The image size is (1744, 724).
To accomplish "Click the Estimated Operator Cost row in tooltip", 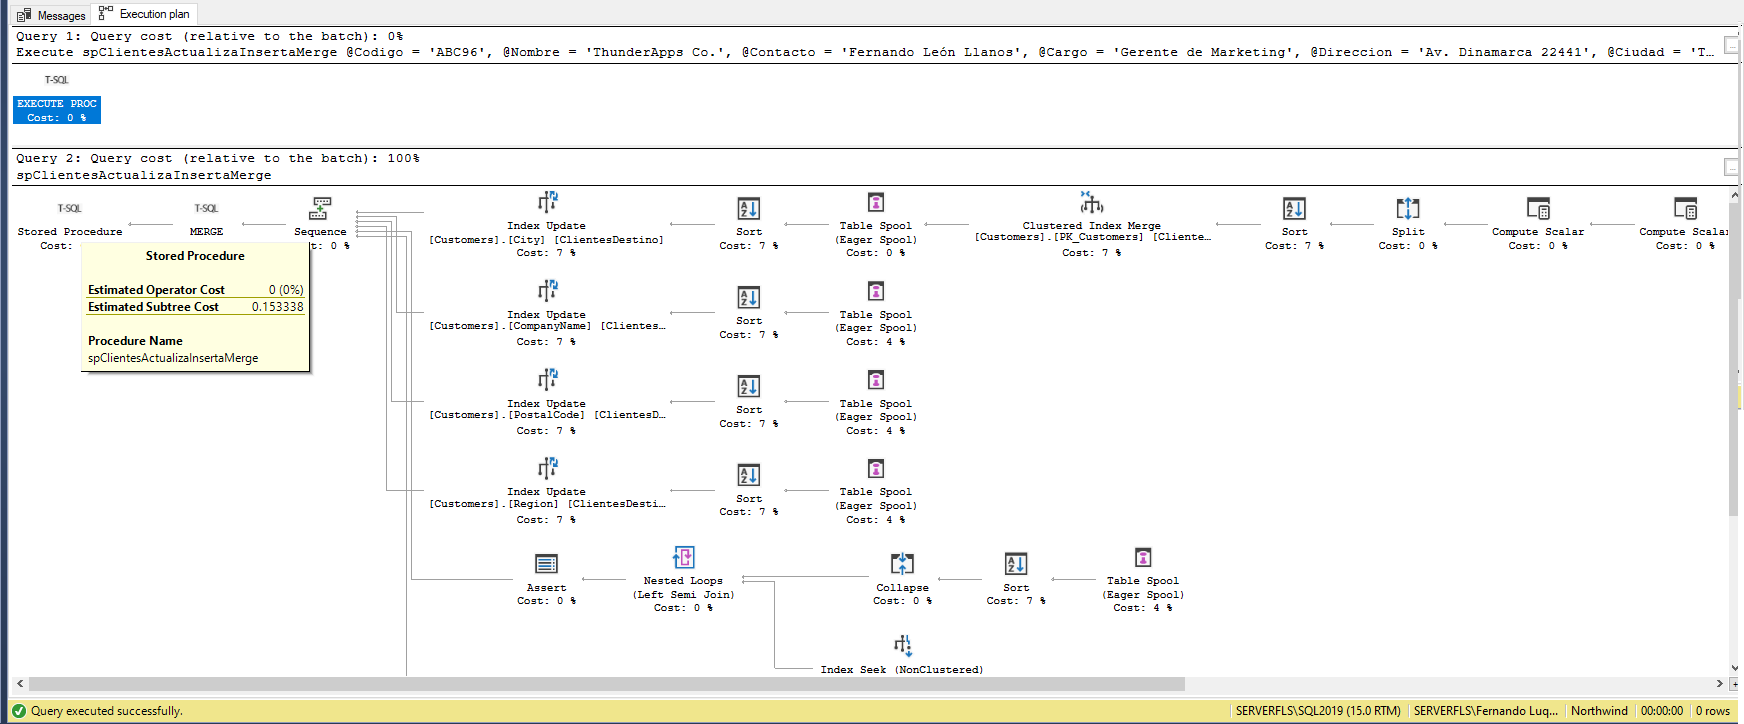I will click(195, 290).
